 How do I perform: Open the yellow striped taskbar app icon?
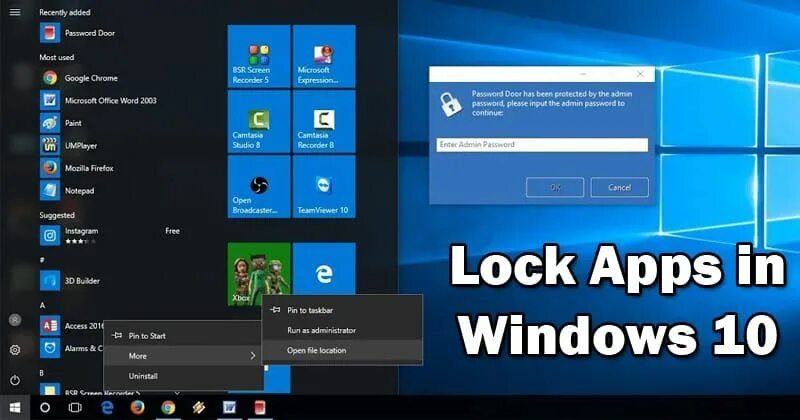click(x=199, y=408)
